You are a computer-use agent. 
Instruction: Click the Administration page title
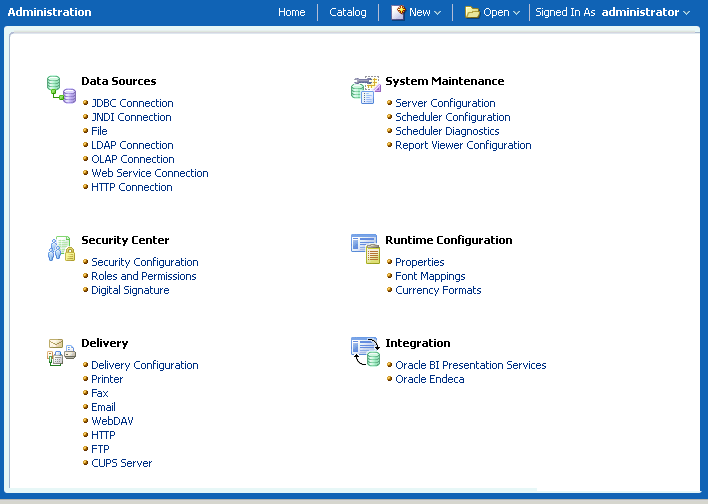point(50,12)
